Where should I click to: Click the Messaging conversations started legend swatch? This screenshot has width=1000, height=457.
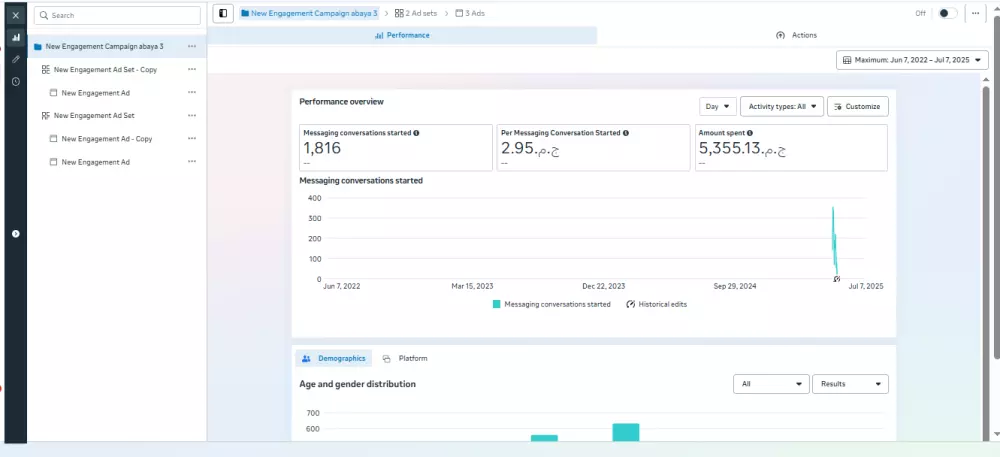click(x=497, y=305)
